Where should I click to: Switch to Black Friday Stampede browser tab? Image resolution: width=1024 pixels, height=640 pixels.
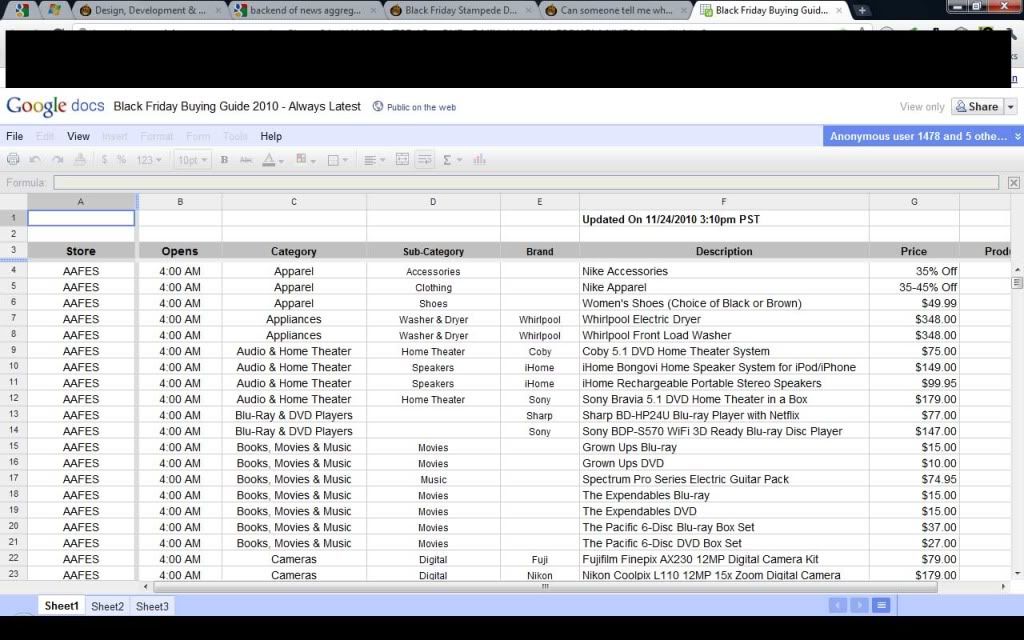pyautogui.click(x=459, y=10)
